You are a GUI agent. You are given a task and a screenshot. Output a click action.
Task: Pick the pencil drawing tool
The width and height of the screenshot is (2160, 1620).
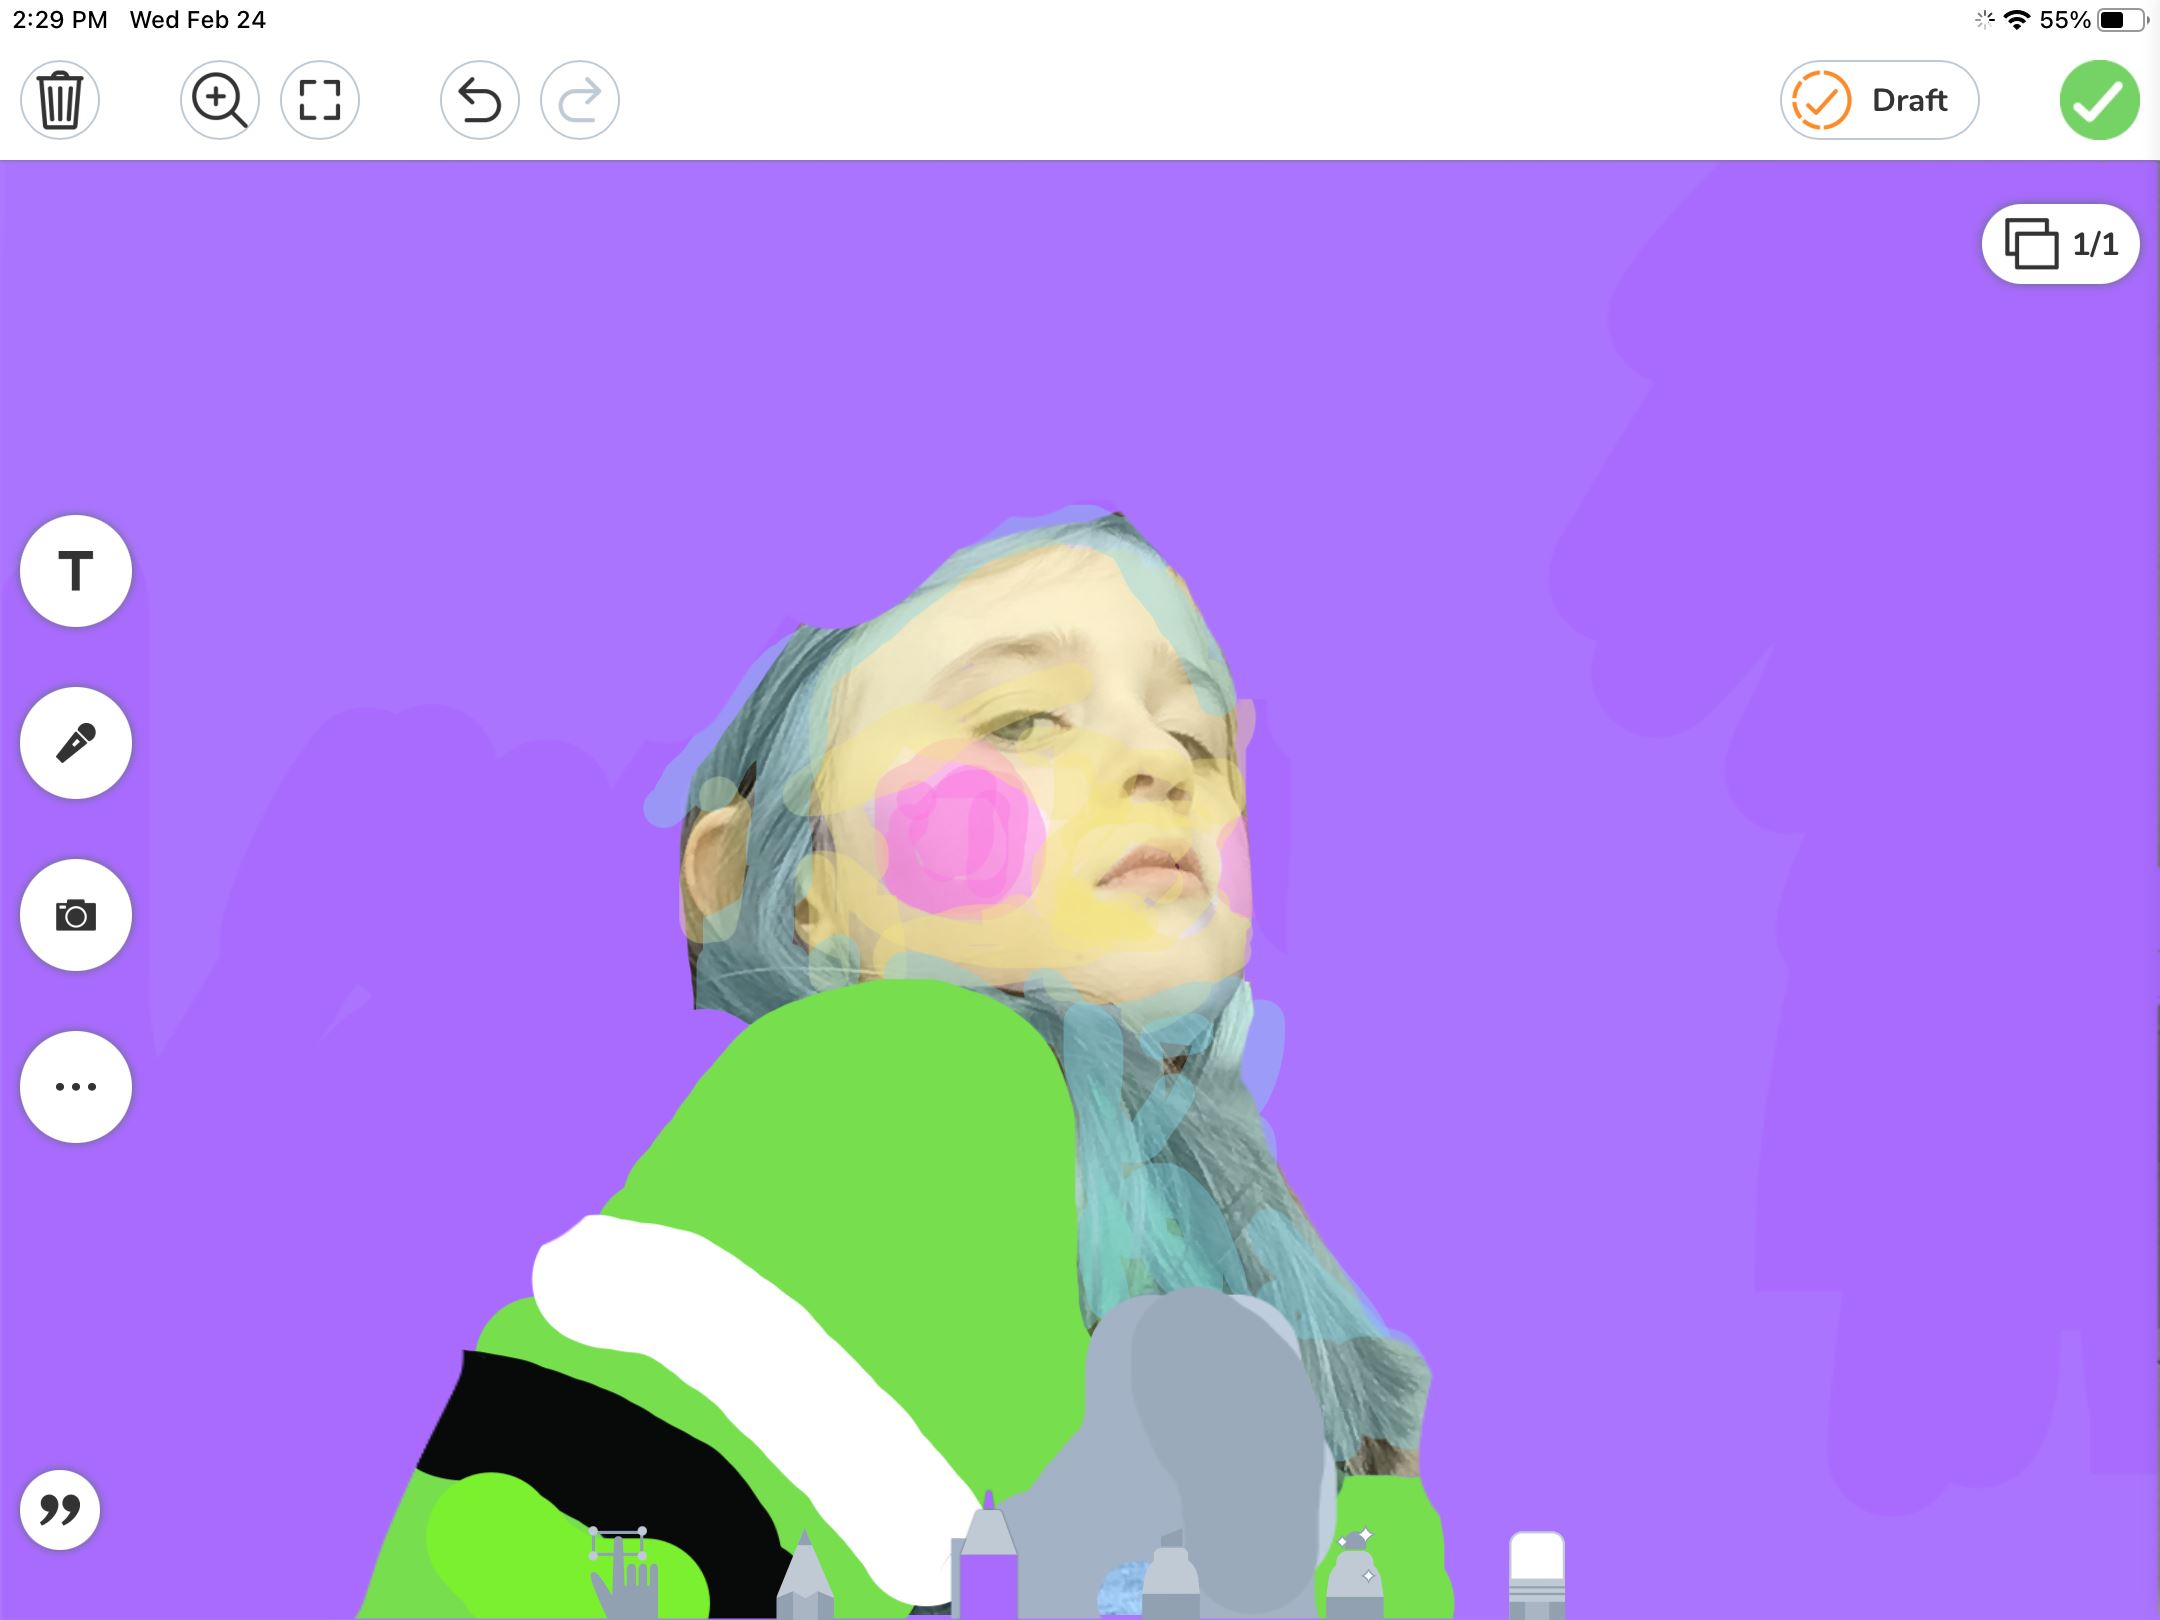click(805, 1580)
